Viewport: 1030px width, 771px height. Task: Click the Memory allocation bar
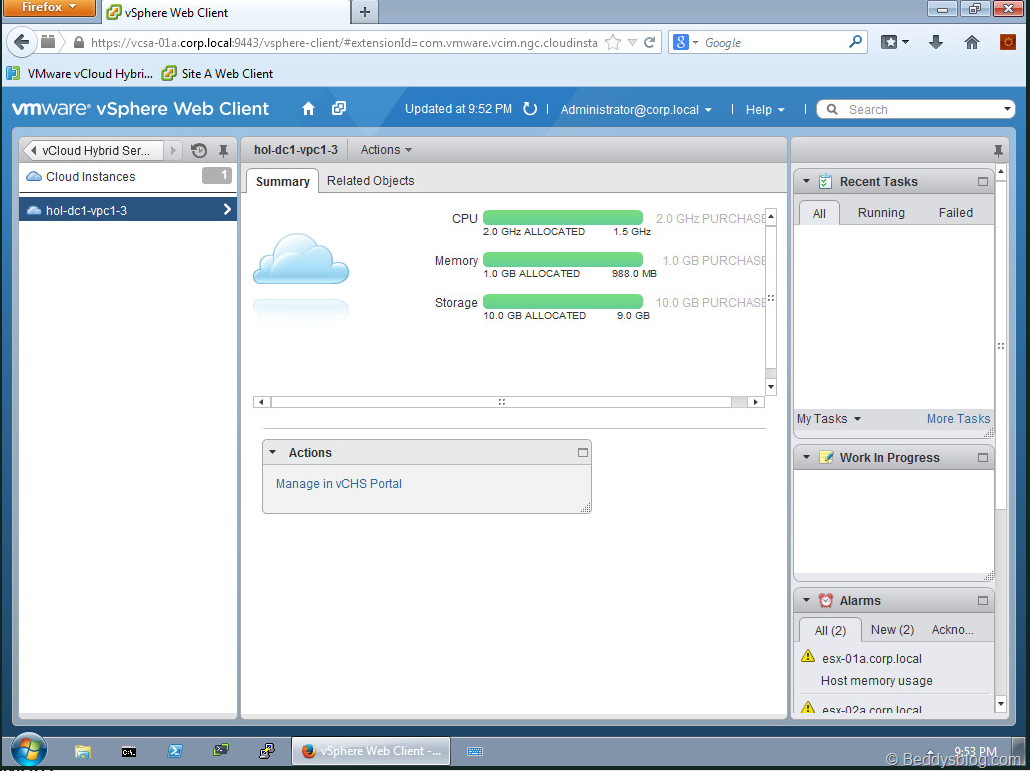point(563,260)
